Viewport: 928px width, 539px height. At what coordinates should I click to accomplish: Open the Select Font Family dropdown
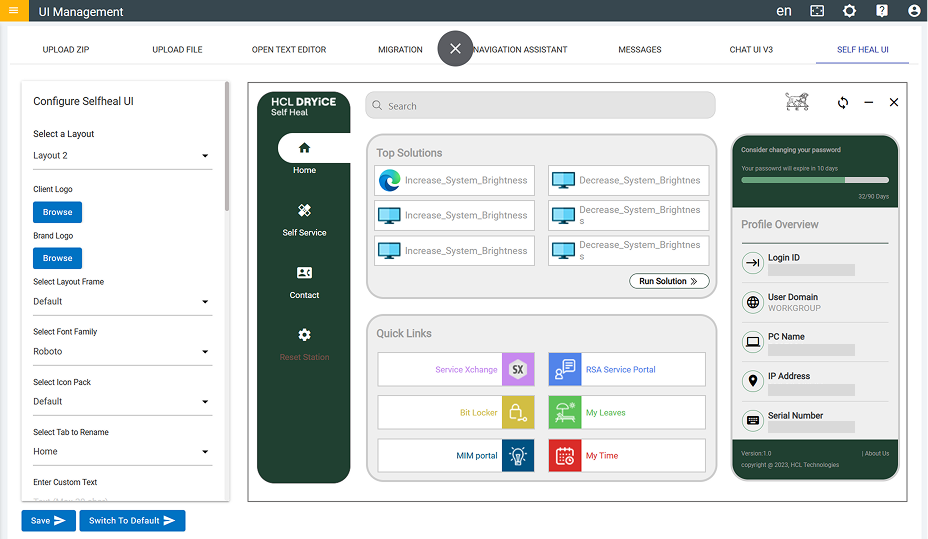point(123,351)
